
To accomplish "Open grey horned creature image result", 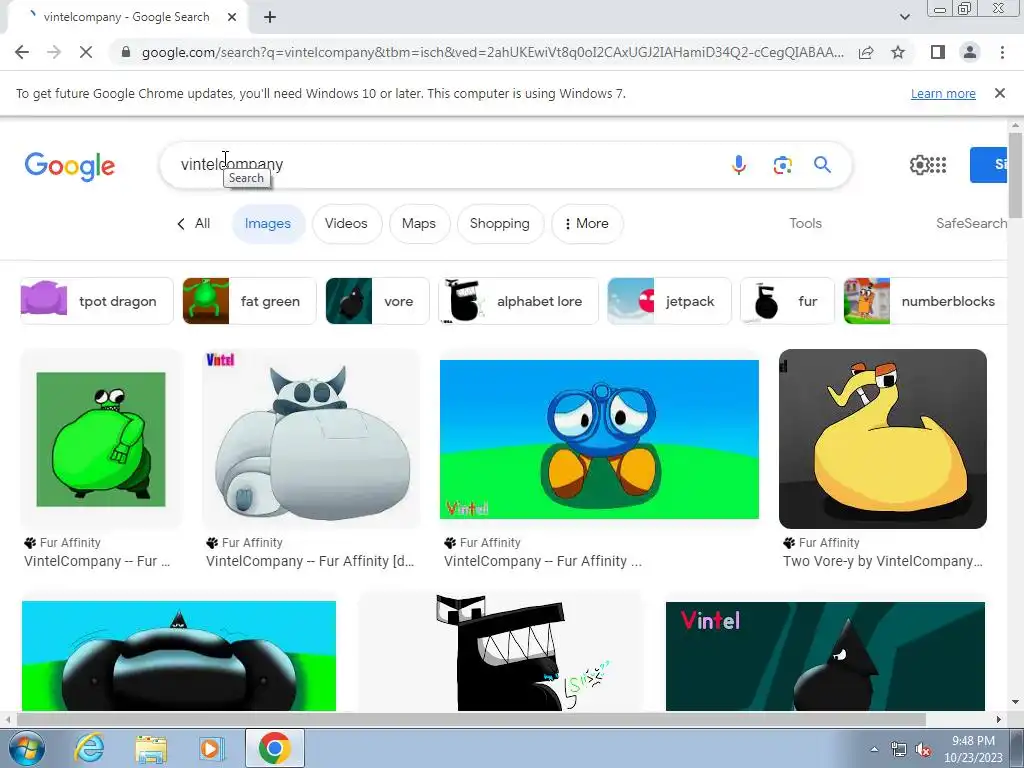I will [x=312, y=439].
